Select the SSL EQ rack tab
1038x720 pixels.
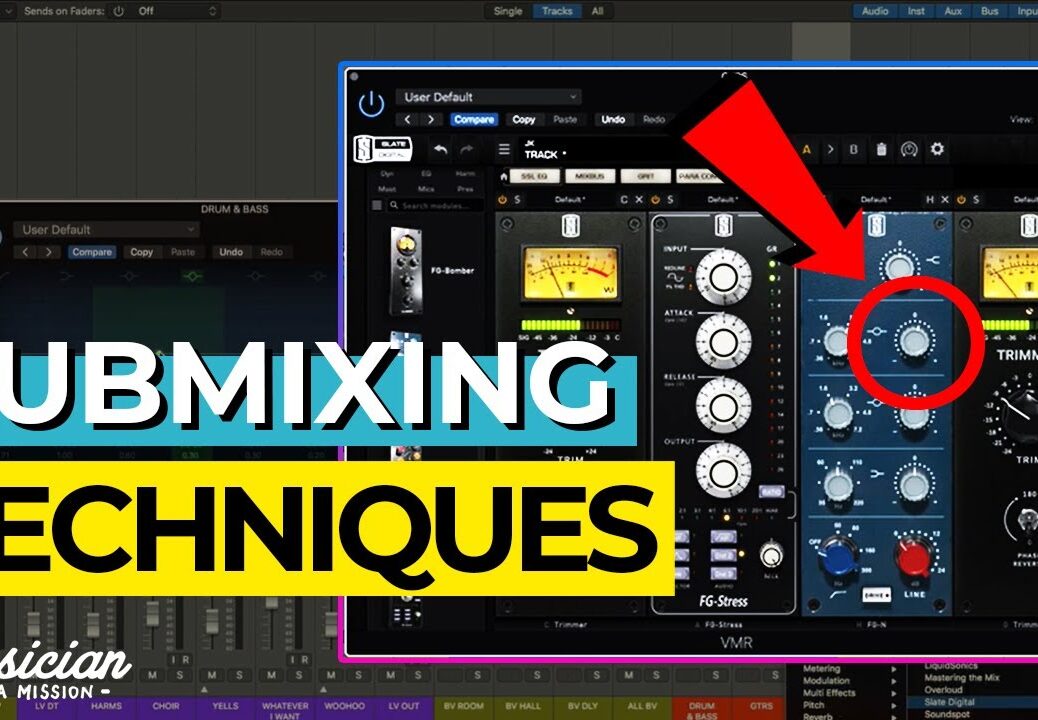coord(536,177)
